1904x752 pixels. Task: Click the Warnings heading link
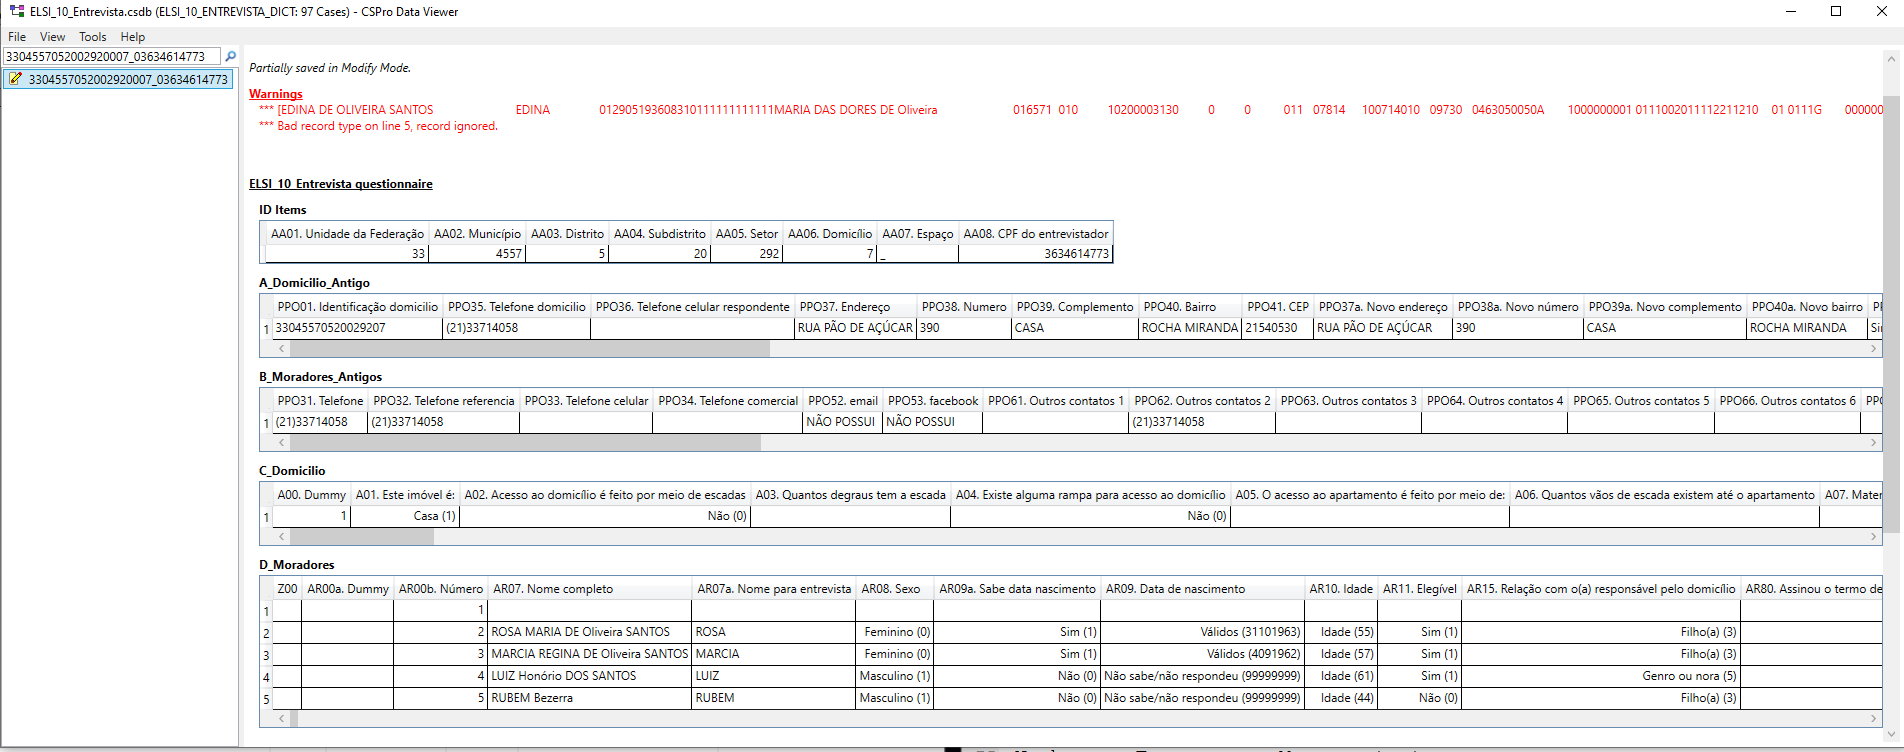tap(276, 94)
